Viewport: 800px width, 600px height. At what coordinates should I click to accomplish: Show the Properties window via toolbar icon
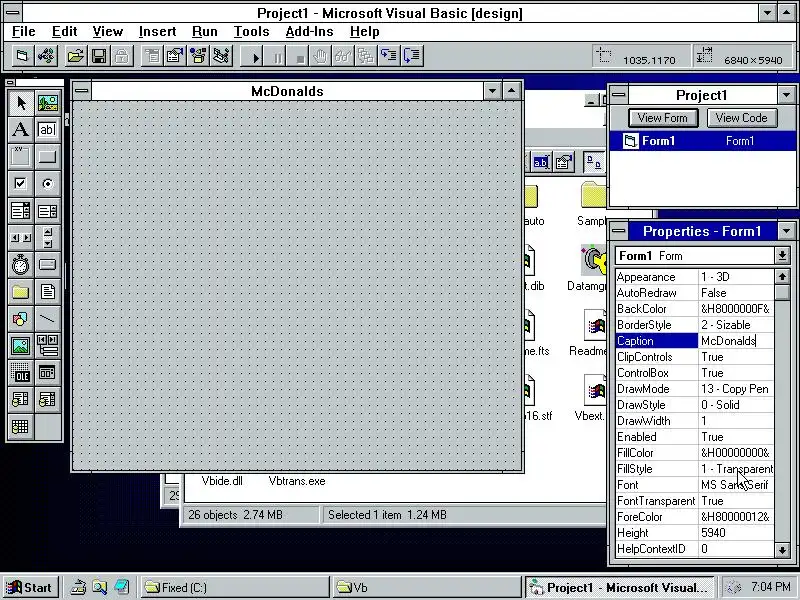(x=175, y=56)
